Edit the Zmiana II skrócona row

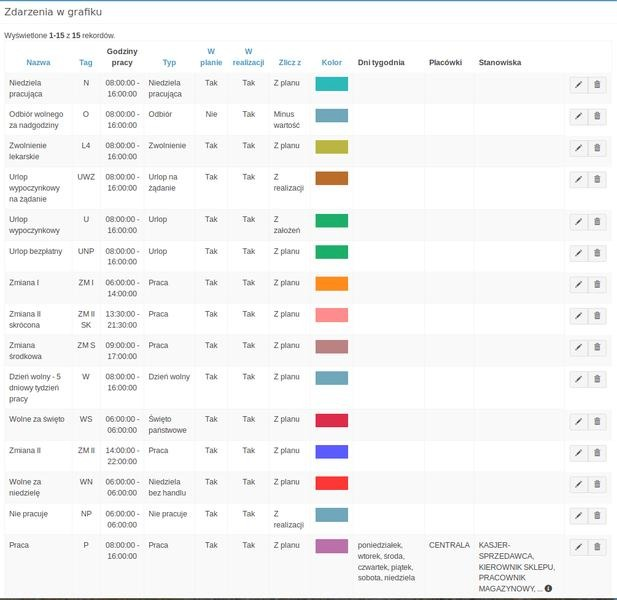pos(578,316)
